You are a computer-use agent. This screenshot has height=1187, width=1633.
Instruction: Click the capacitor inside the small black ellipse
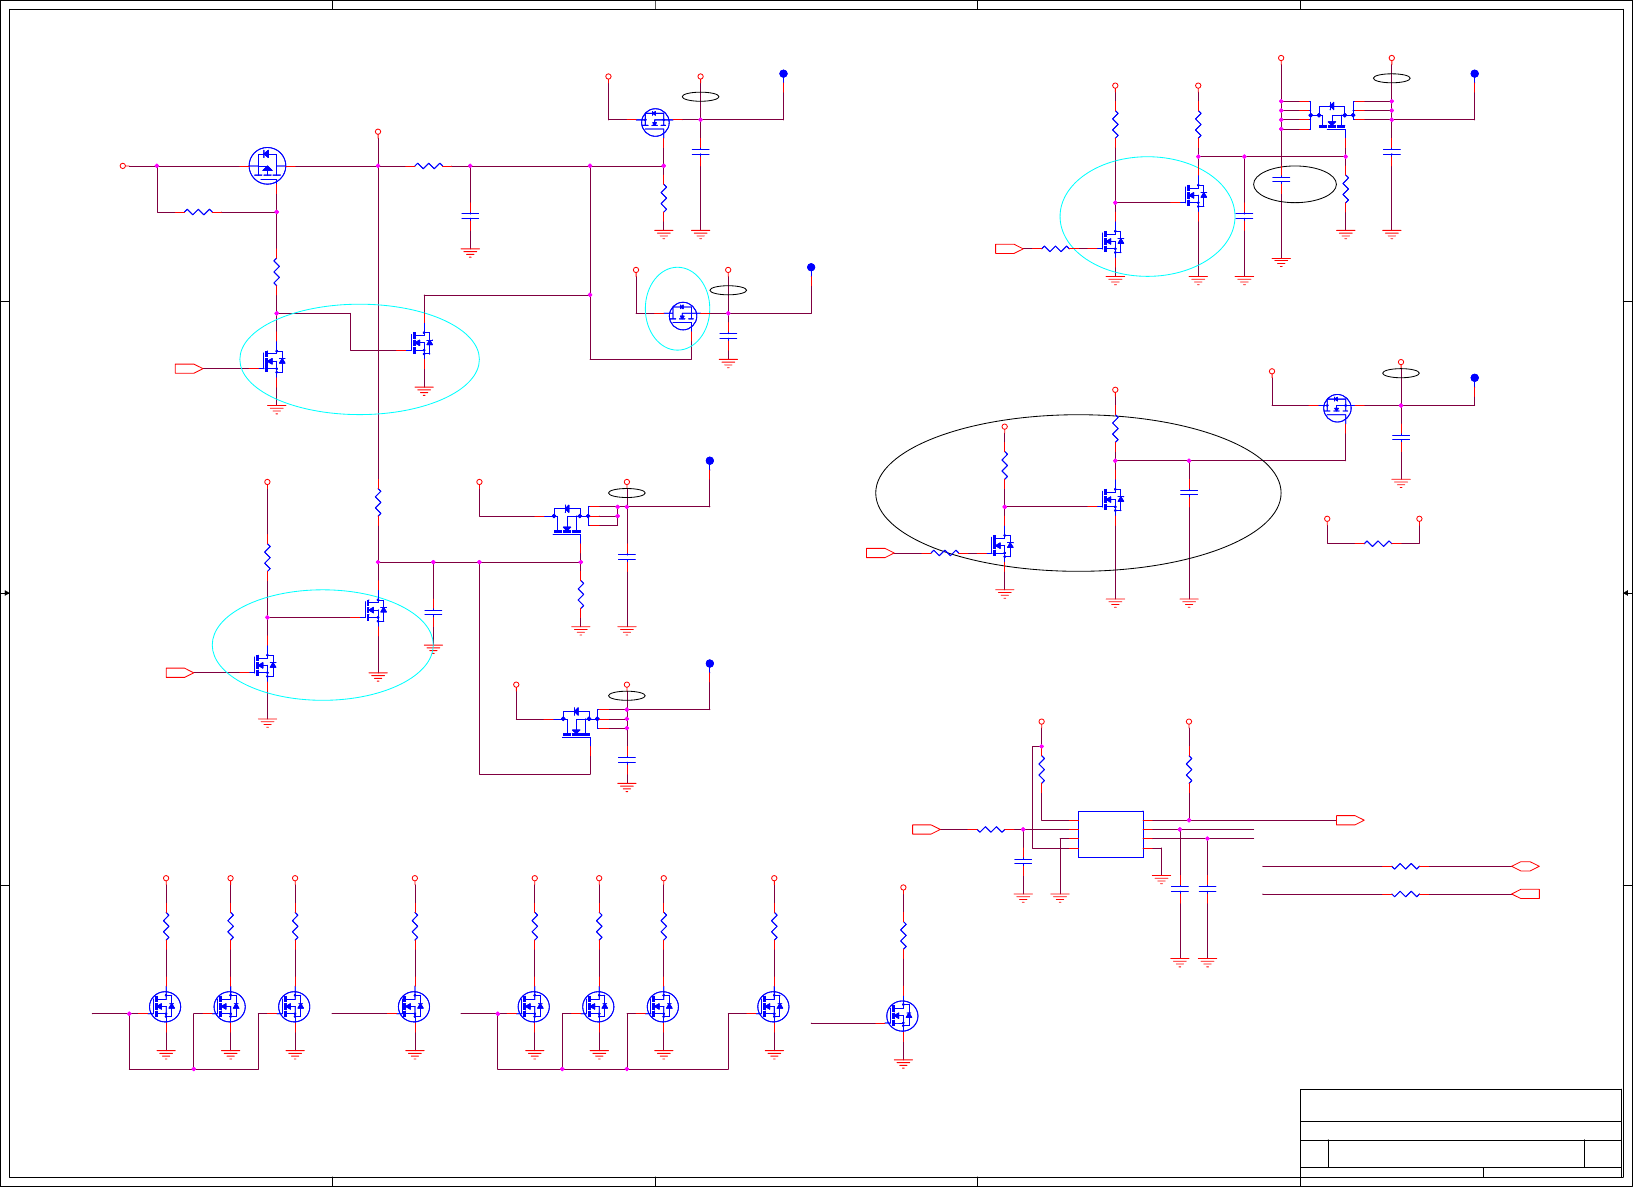1281,179
